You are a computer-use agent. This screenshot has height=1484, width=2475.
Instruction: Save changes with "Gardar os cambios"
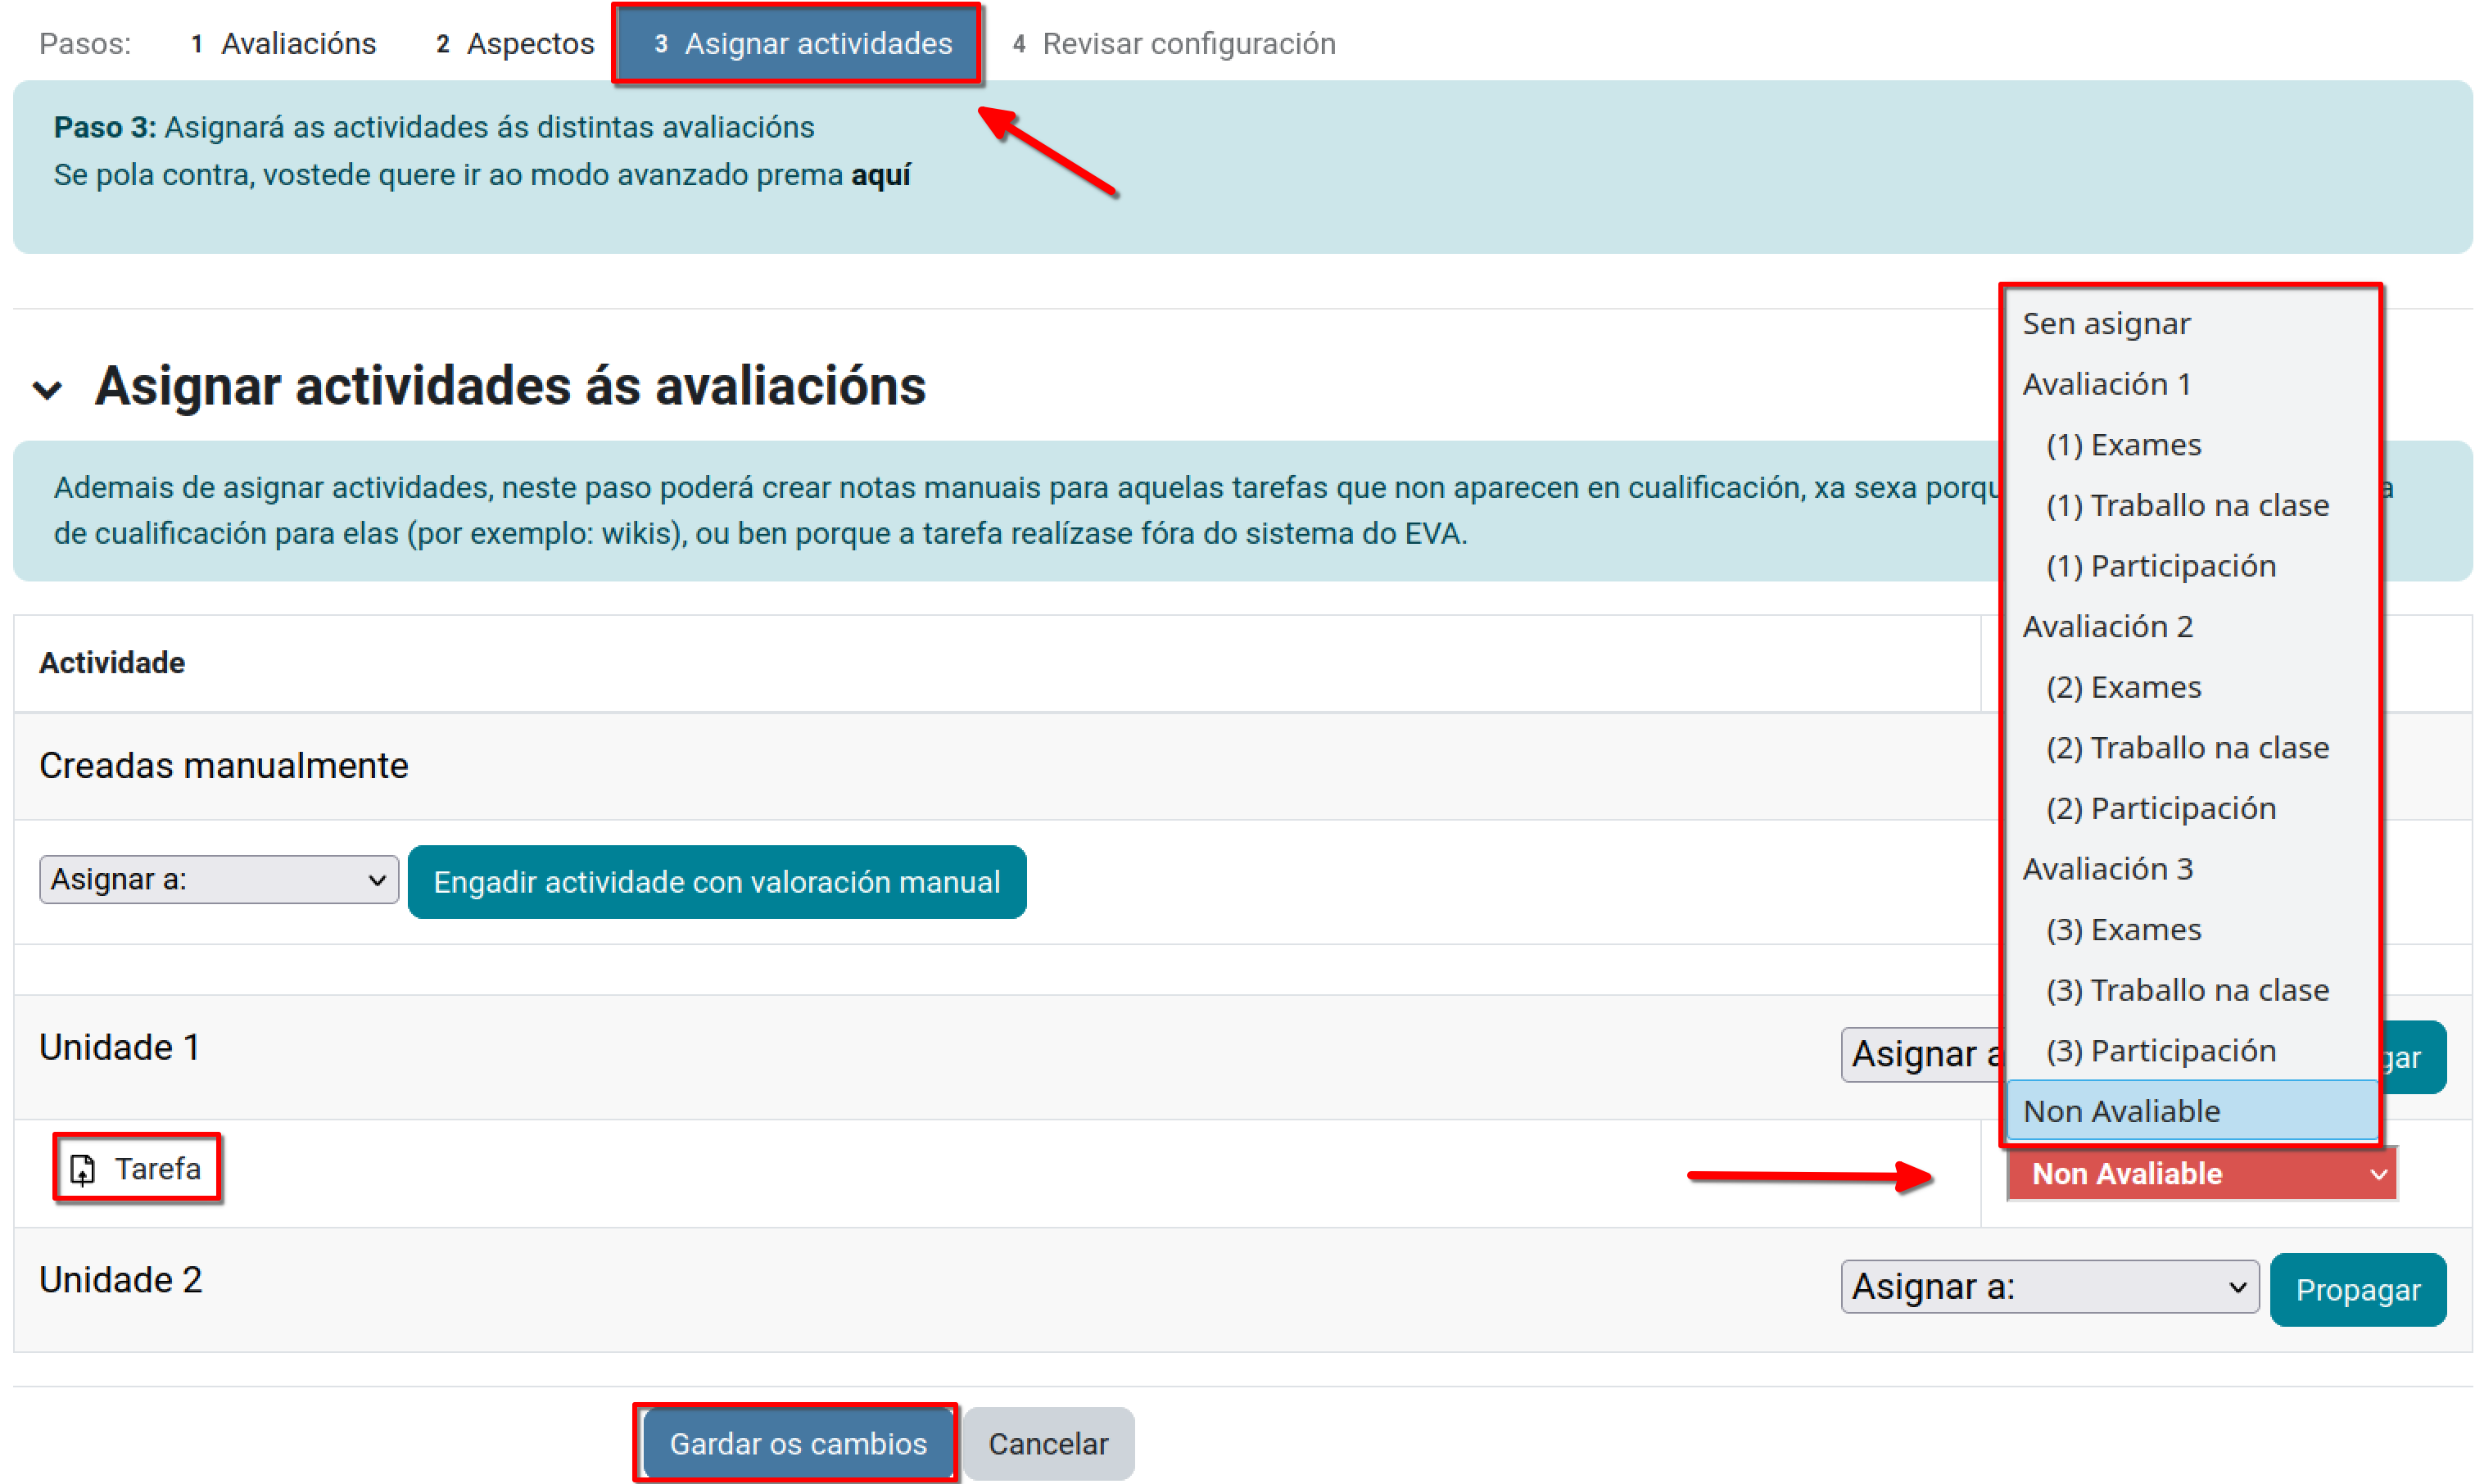(796, 1443)
